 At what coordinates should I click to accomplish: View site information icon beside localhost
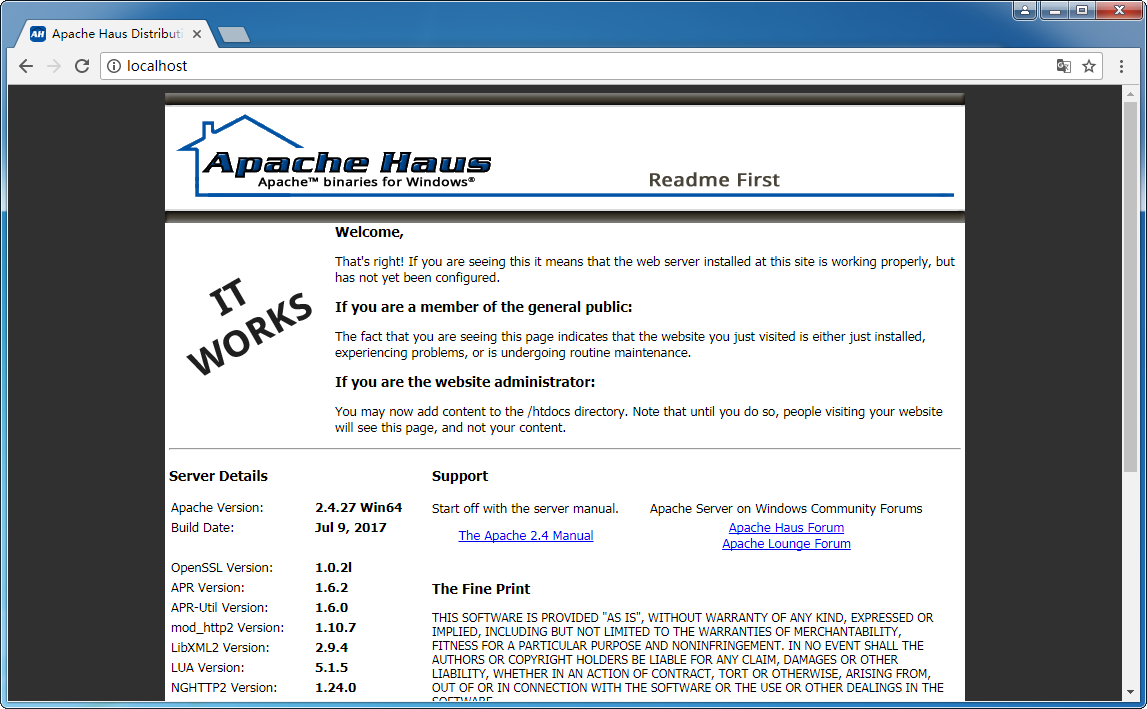pos(114,66)
